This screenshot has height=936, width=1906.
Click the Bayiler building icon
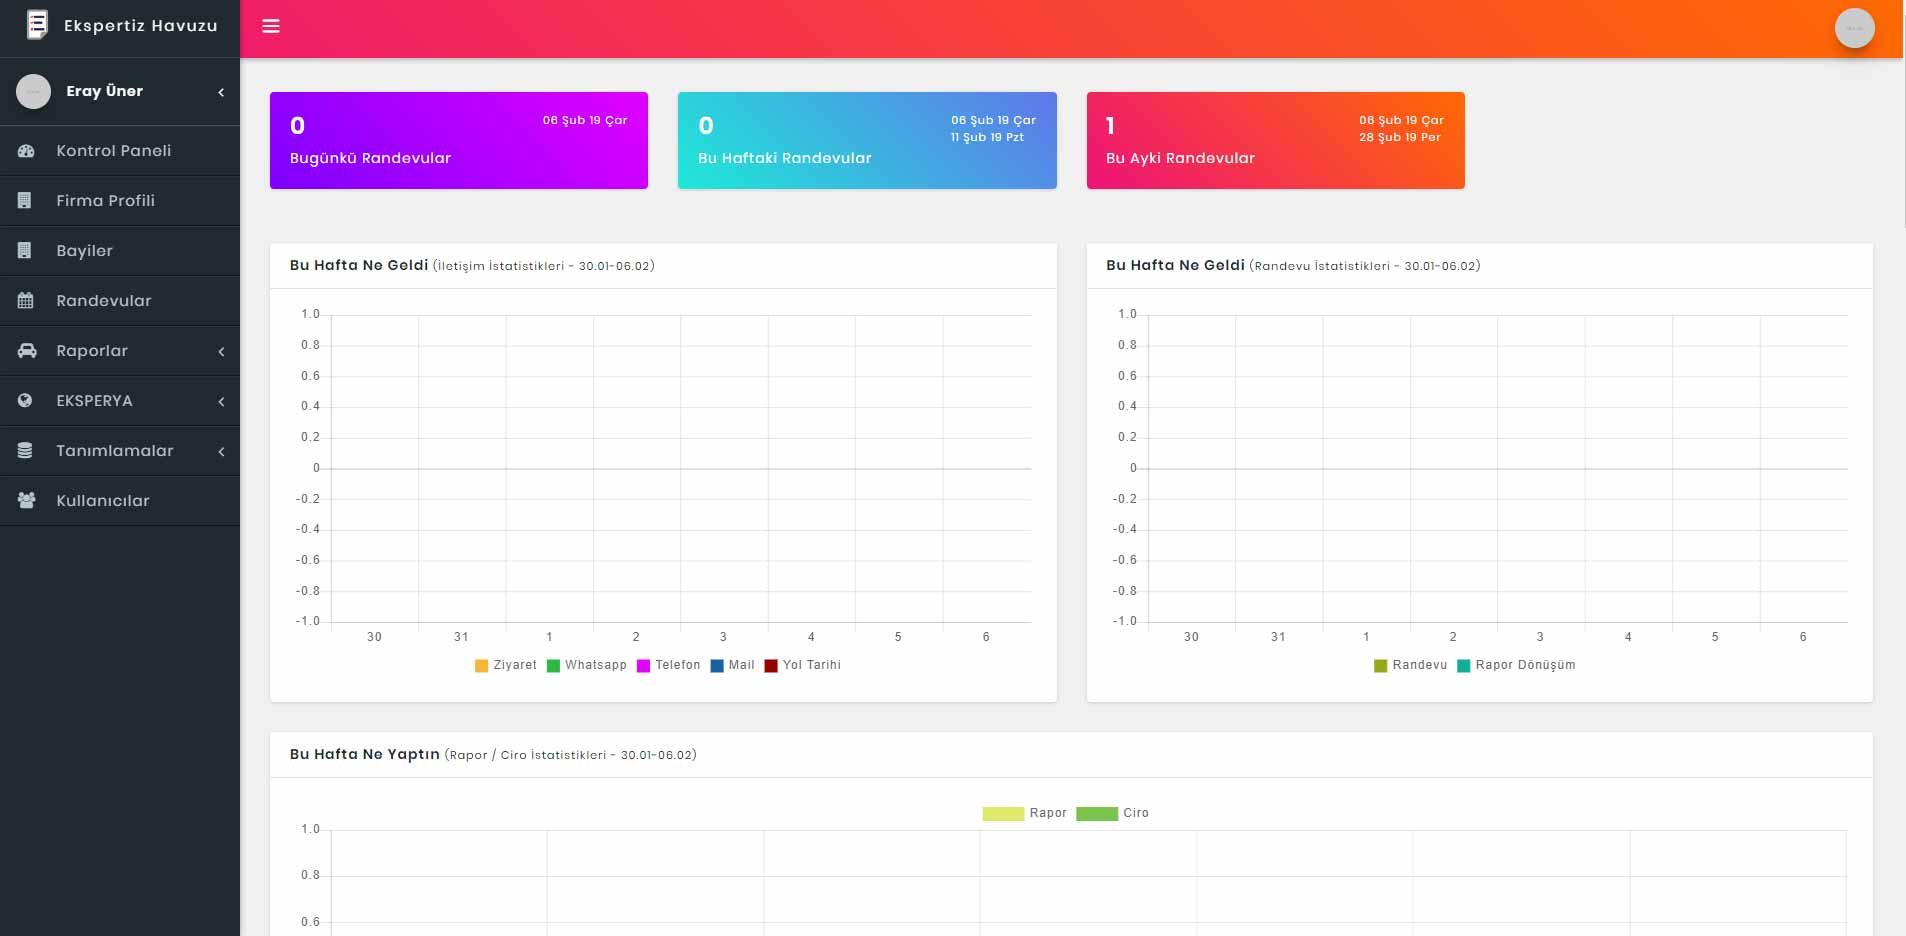tap(25, 251)
